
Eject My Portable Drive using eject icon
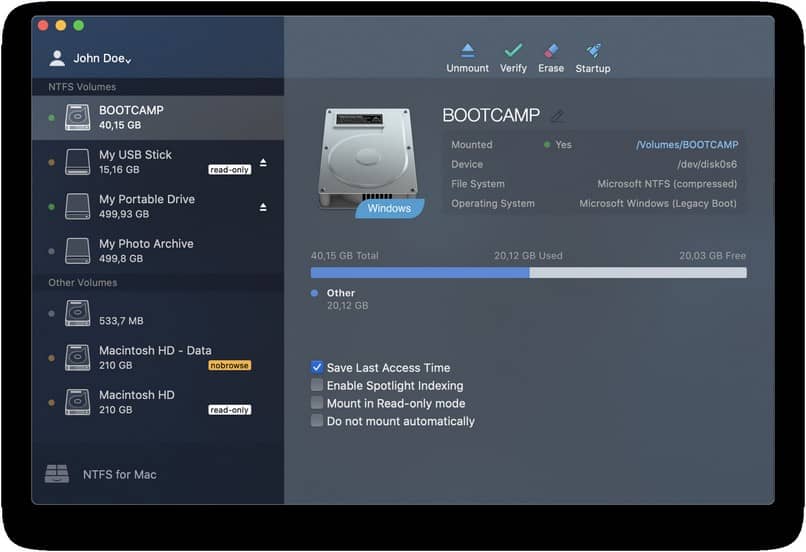point(263,207)
